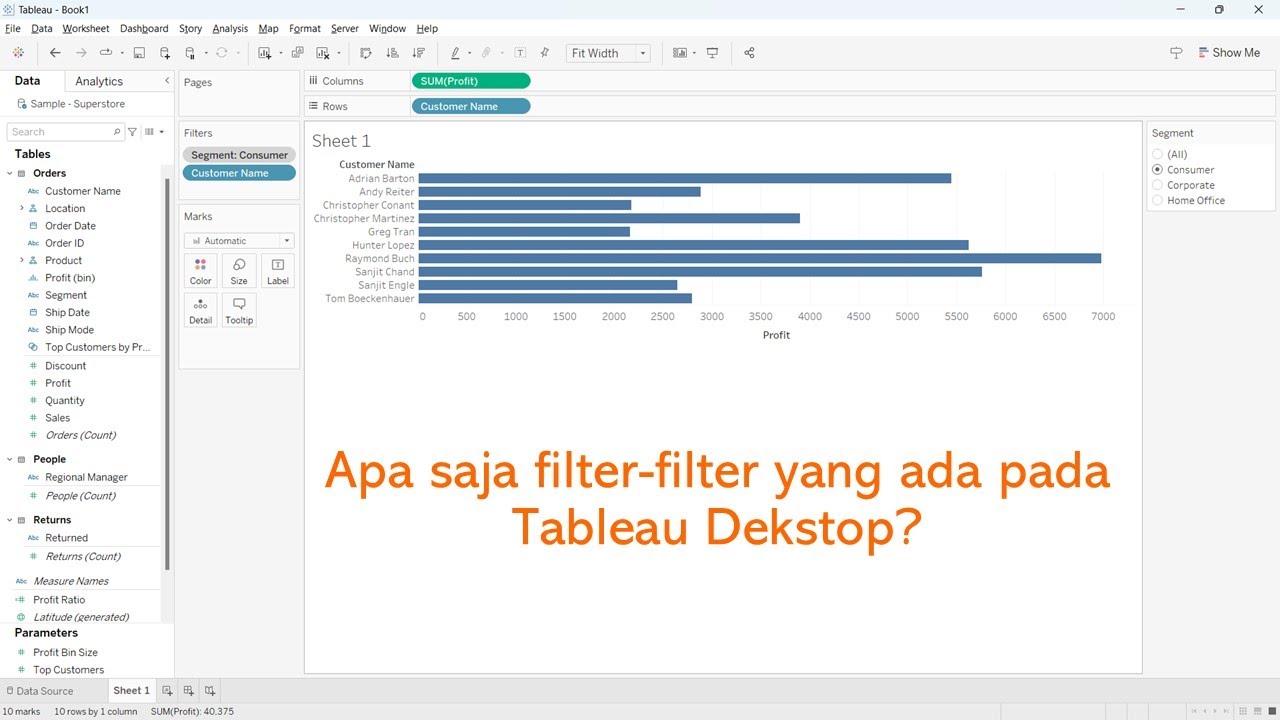Sort descending using toolbar icon
1280x720 pixels.
(418, 53)
